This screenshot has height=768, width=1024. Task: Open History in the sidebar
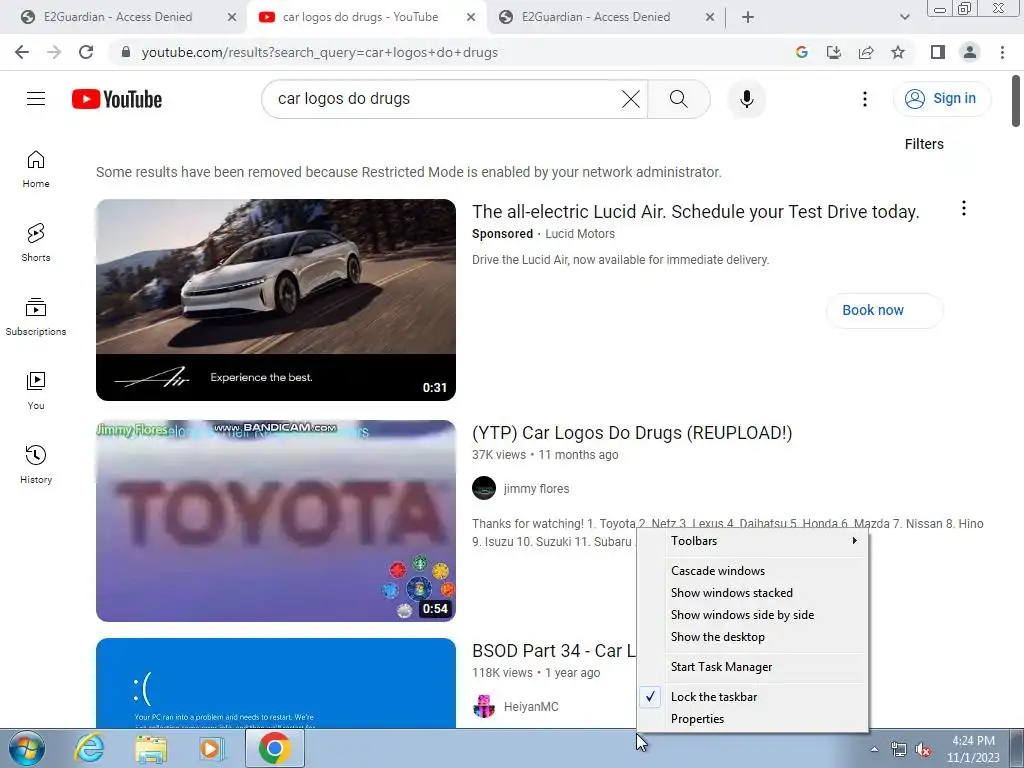pyautogui.click(x=36, y=464)
